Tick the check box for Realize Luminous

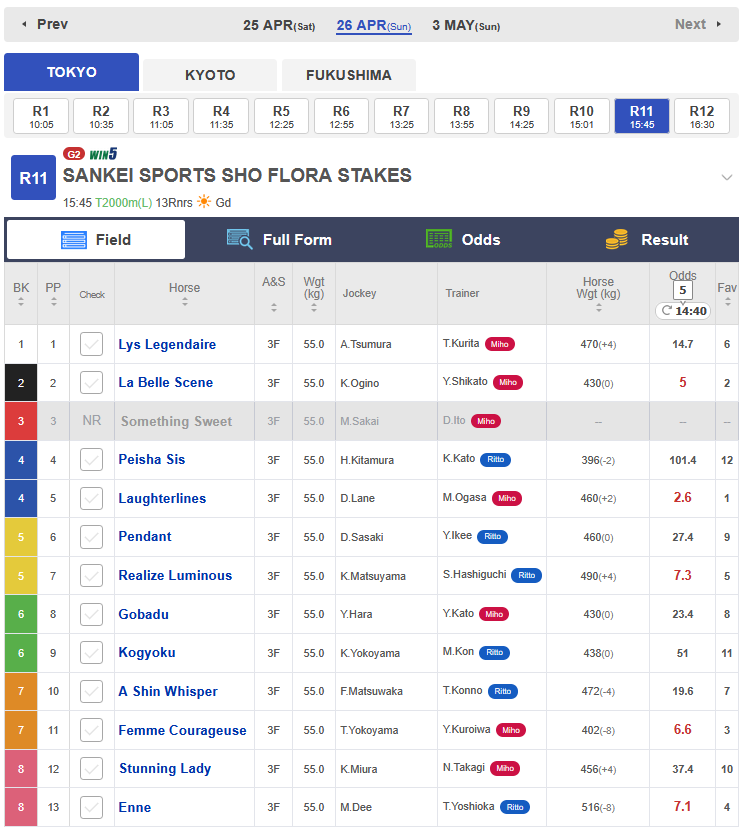coord(91,576)
